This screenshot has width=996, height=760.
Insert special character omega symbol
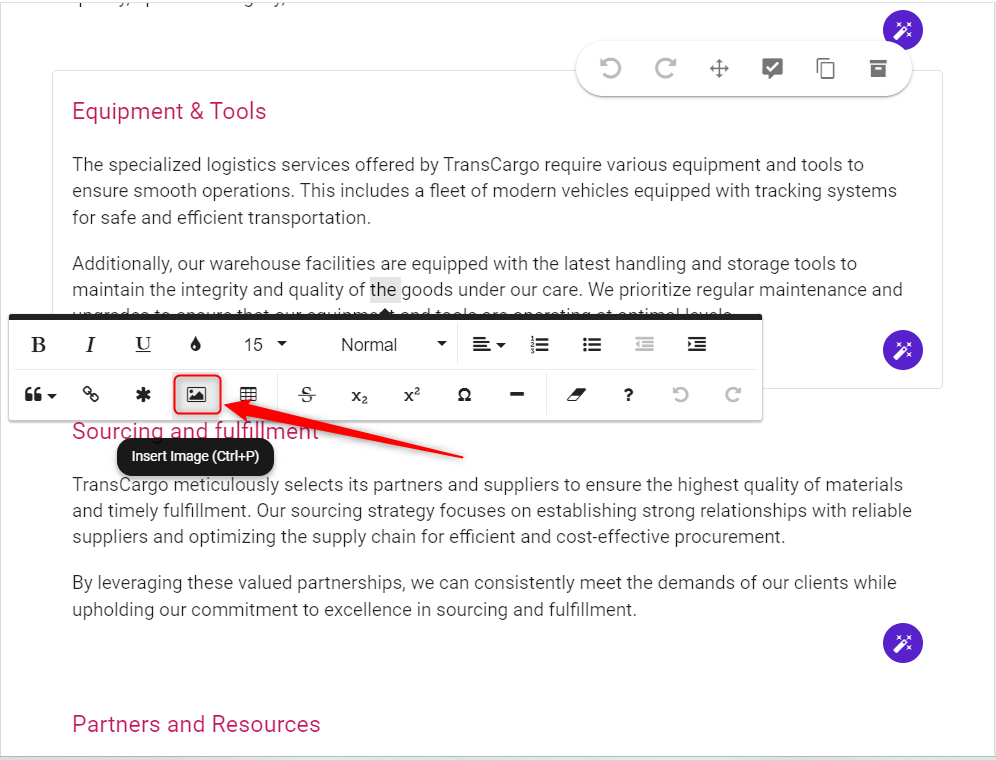[x=464, y=395]
